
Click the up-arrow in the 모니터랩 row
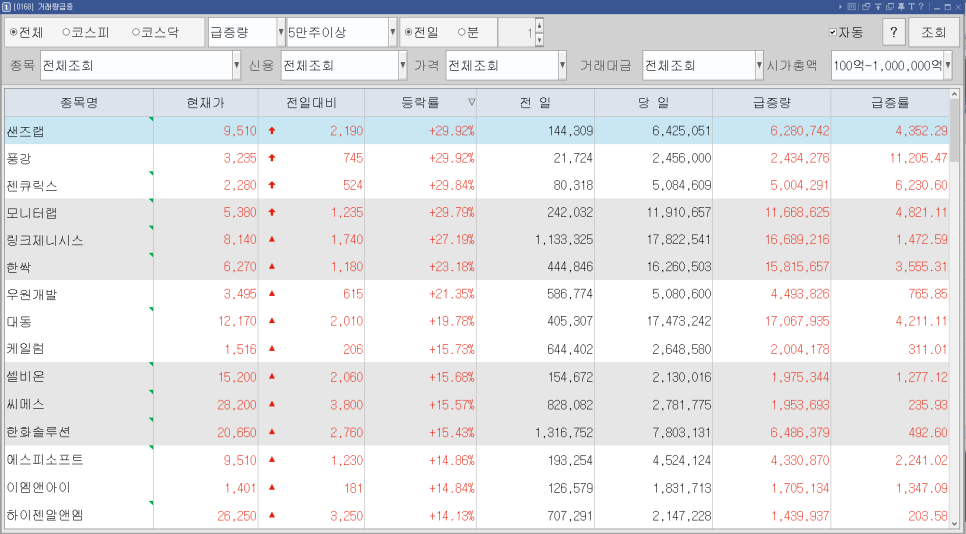pos(272,212)
